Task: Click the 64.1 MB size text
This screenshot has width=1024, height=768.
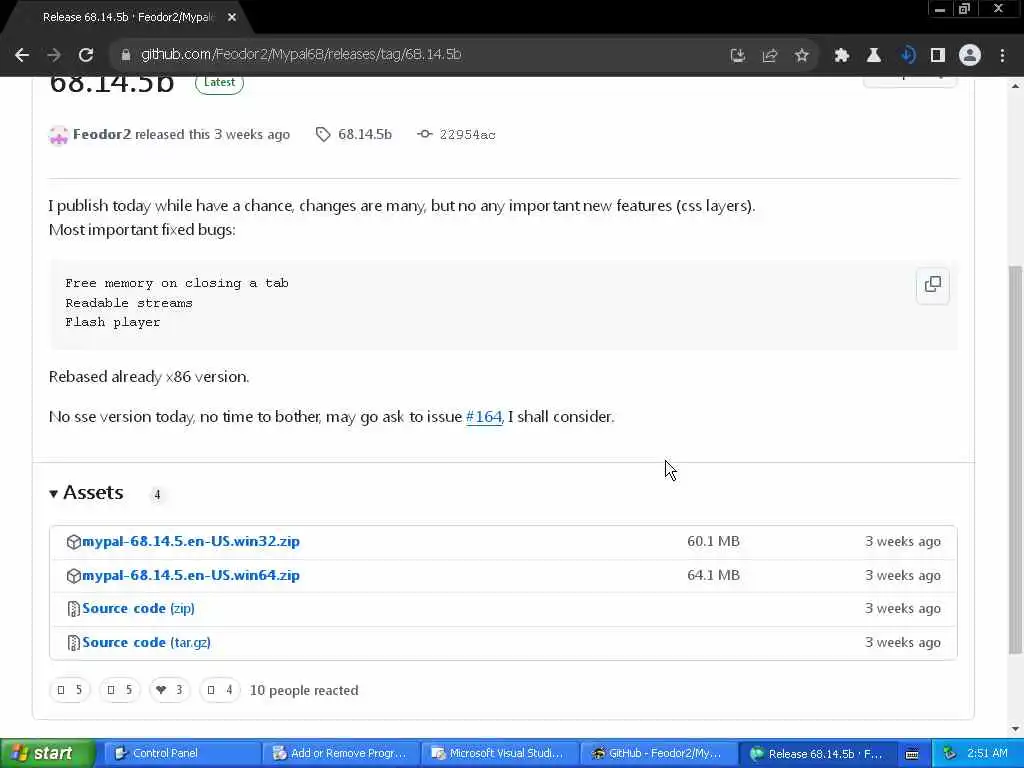Action: tap(713, 575)
